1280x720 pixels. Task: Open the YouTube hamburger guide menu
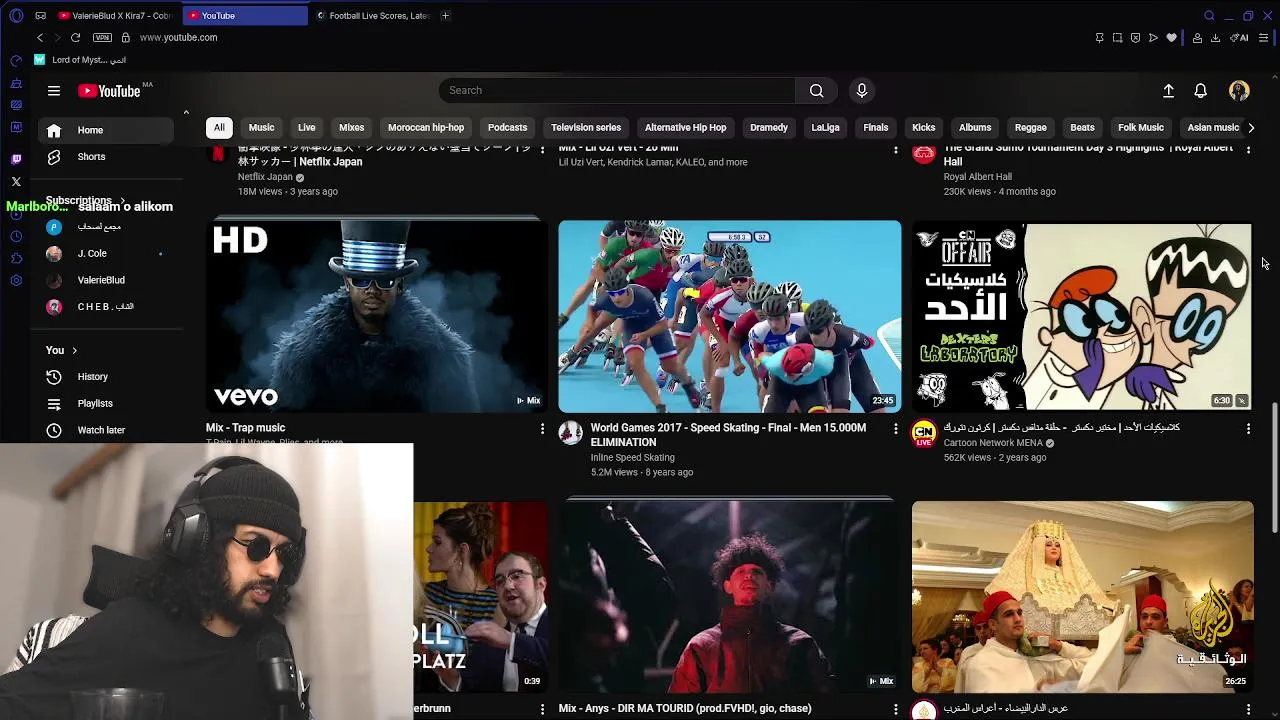54,91
